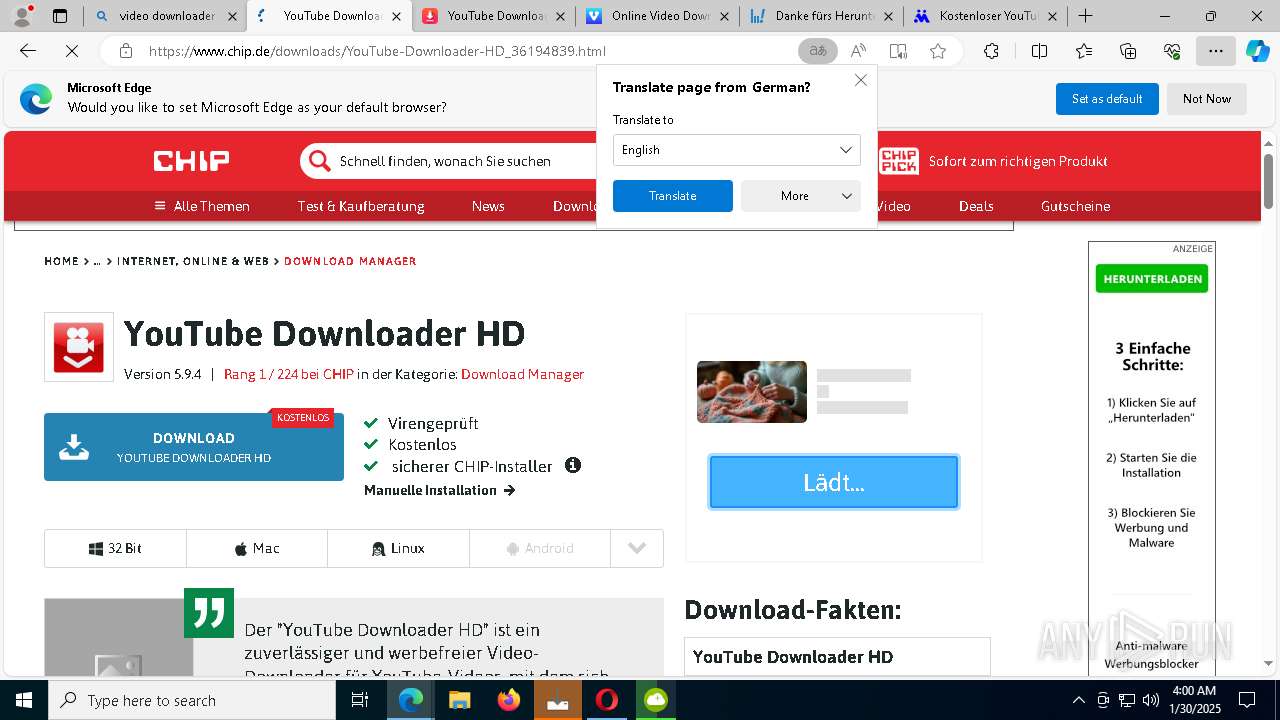Open Deals menu item

click(976, 206)
